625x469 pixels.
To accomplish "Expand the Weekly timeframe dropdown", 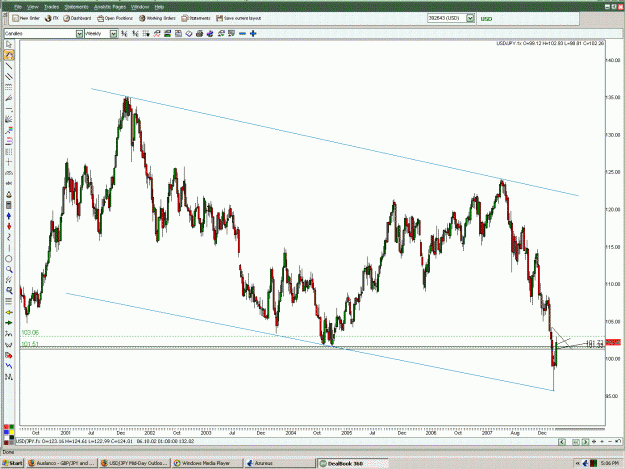I will coord(114,34).
